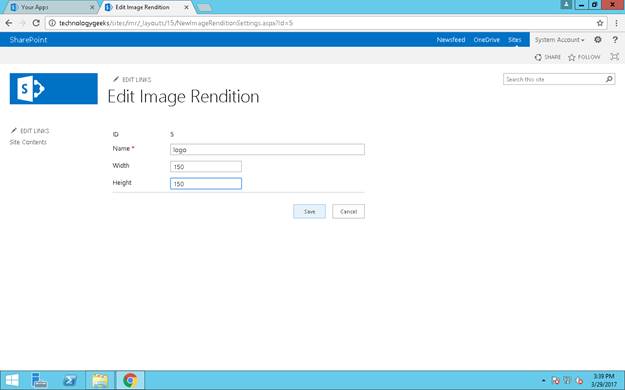Reload the page with refresh icon
This screenshot has height=390, width=625.
point(36,23)
